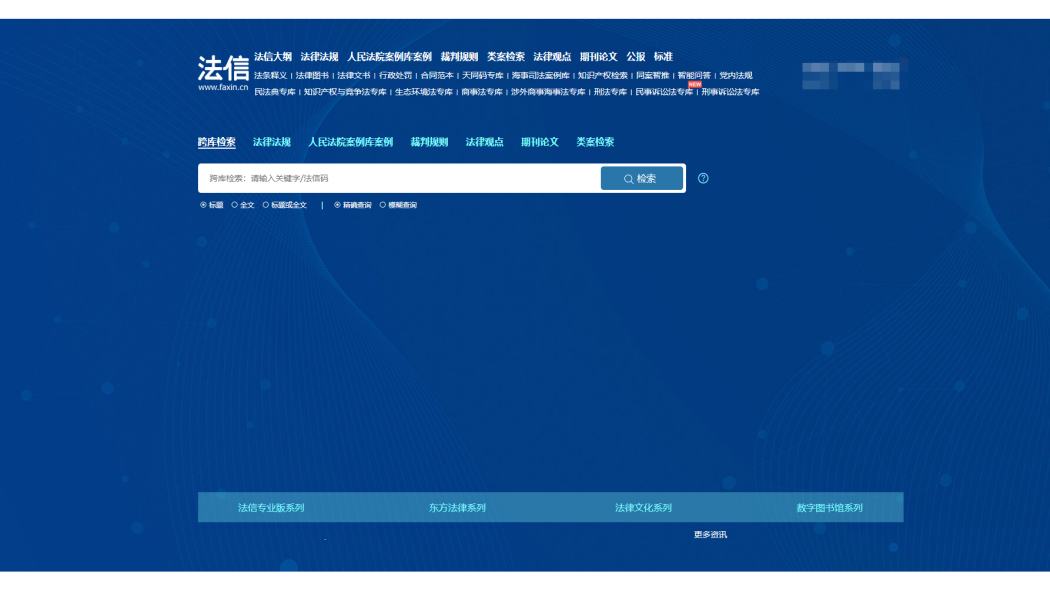Viewport: 1050px width, 591px height.
Task: Open the 智能问答 link
Action: [694, 76]
